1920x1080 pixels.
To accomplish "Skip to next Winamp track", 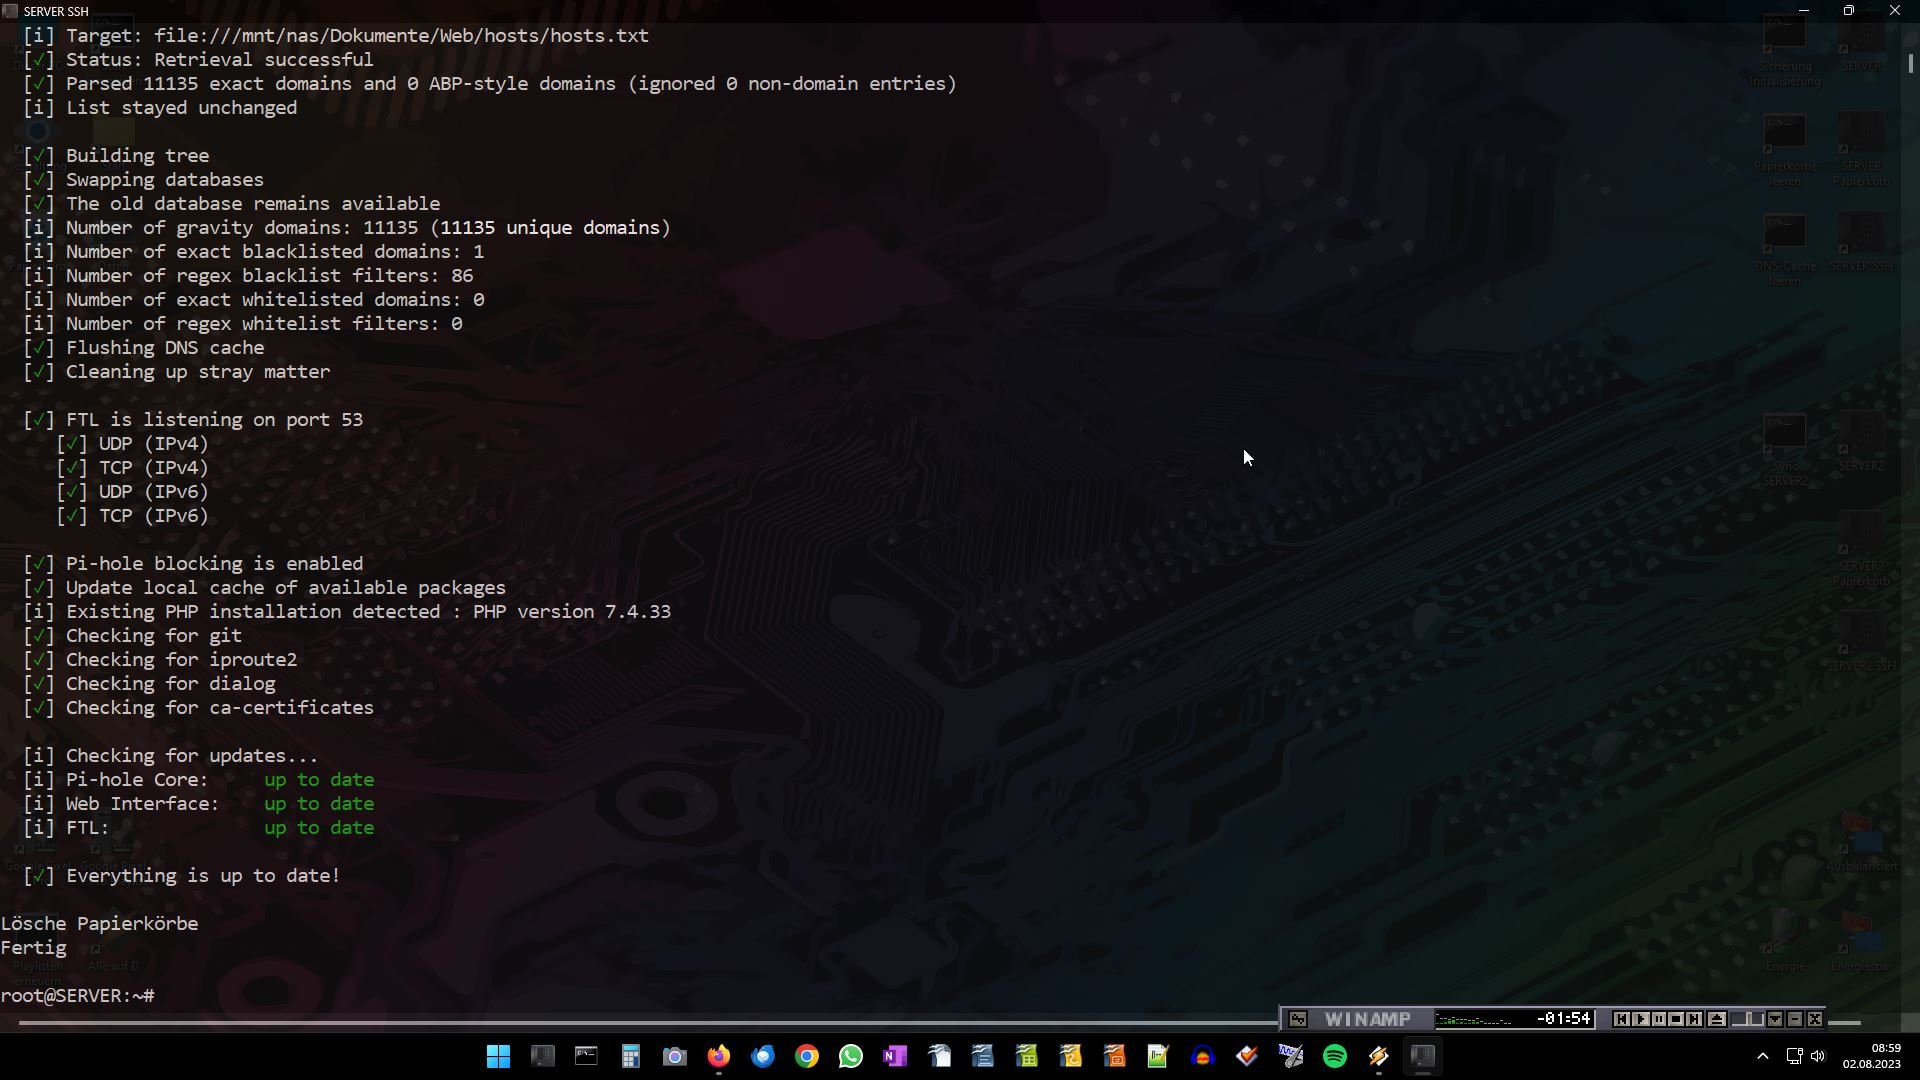I will pos(1694,1019).
